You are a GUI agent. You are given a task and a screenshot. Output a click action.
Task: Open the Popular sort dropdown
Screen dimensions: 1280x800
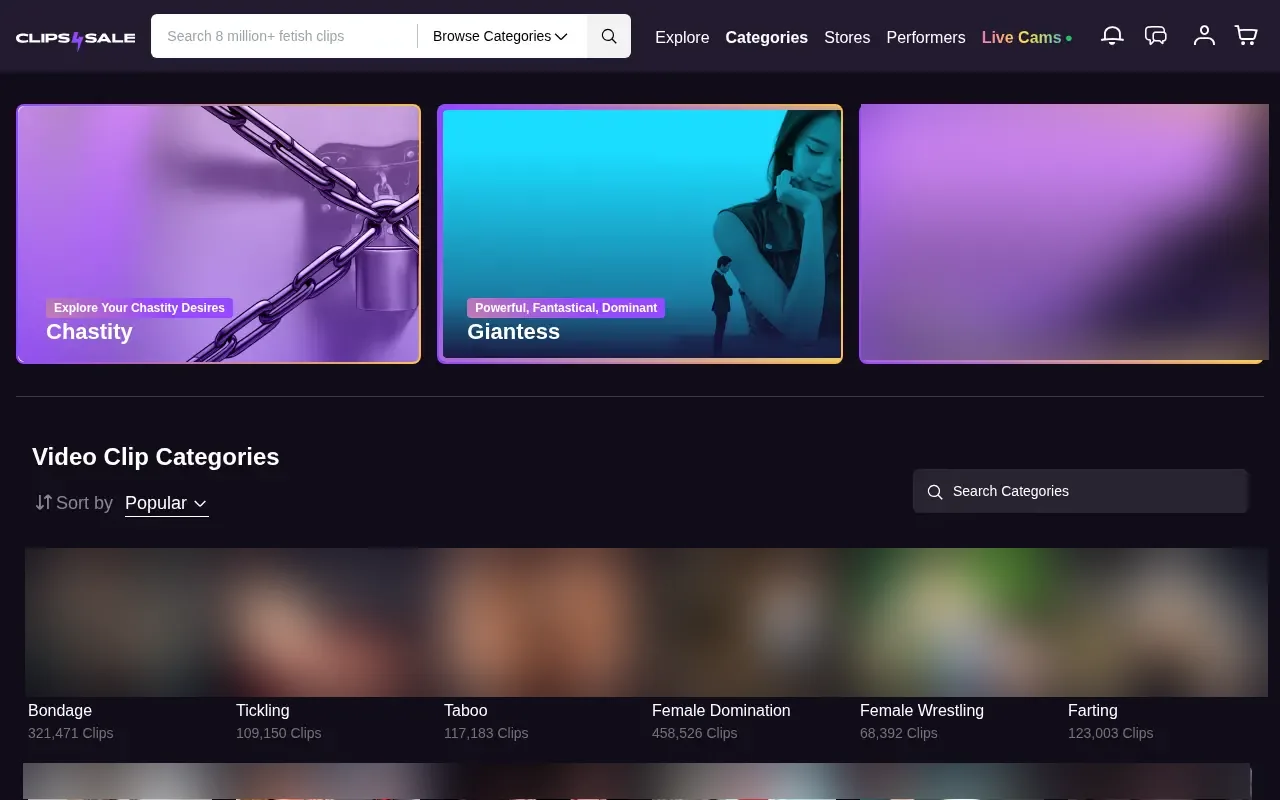(x=166, y=503)
